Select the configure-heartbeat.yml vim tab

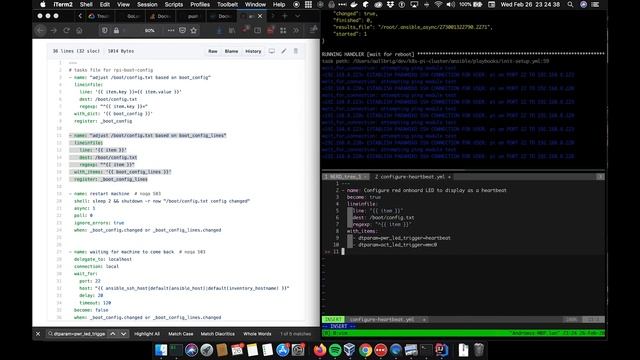click(x=412, y=177)
